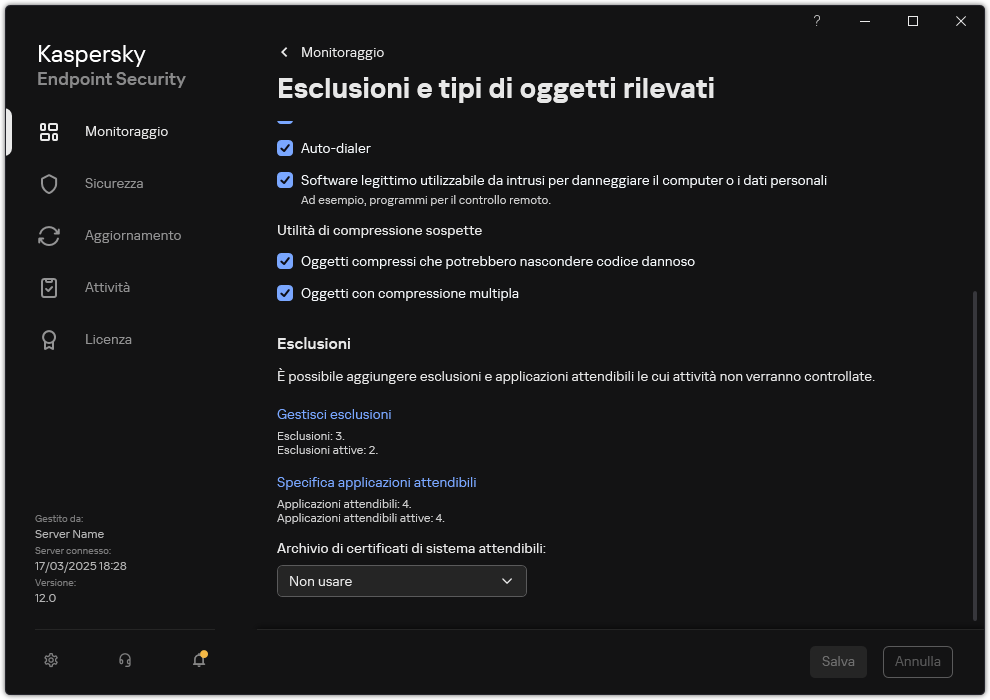Open the support headset icon
Screen dimensions: 990x700
[x=124, y=660]
